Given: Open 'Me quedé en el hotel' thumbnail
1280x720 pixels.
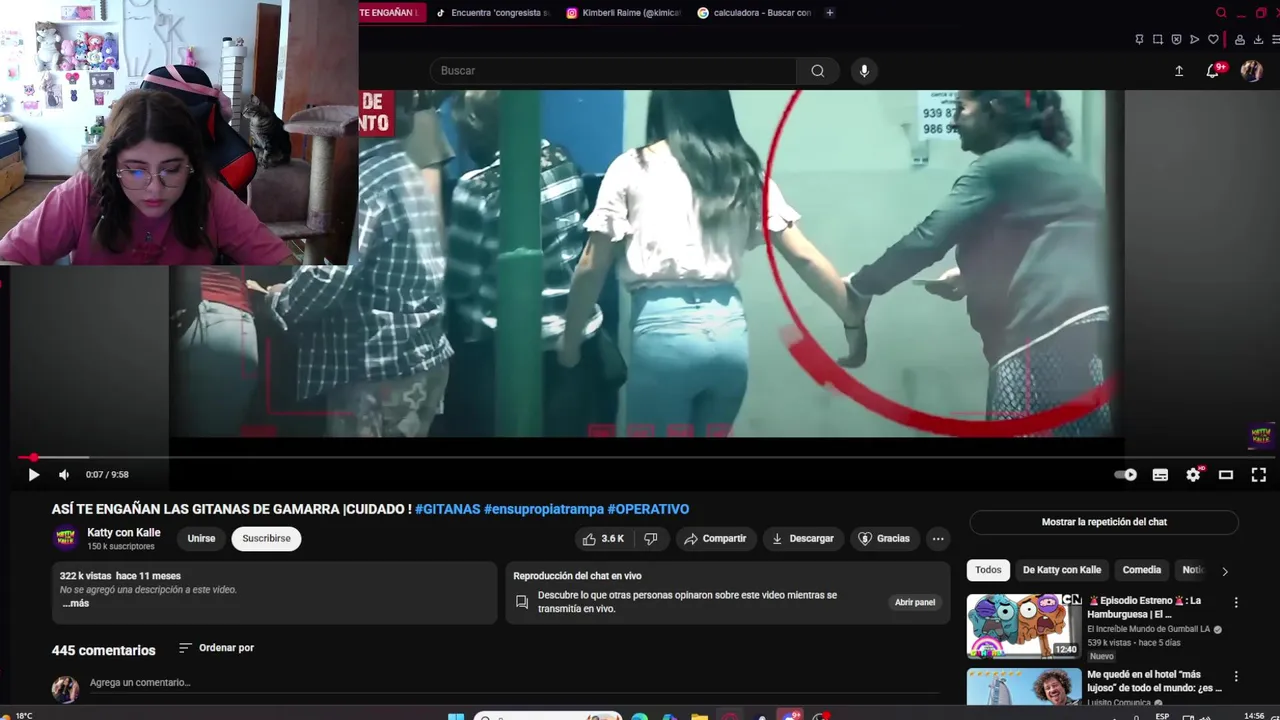Looking at the screenshot, I should pyautogui.click(x=1024, y=687).
